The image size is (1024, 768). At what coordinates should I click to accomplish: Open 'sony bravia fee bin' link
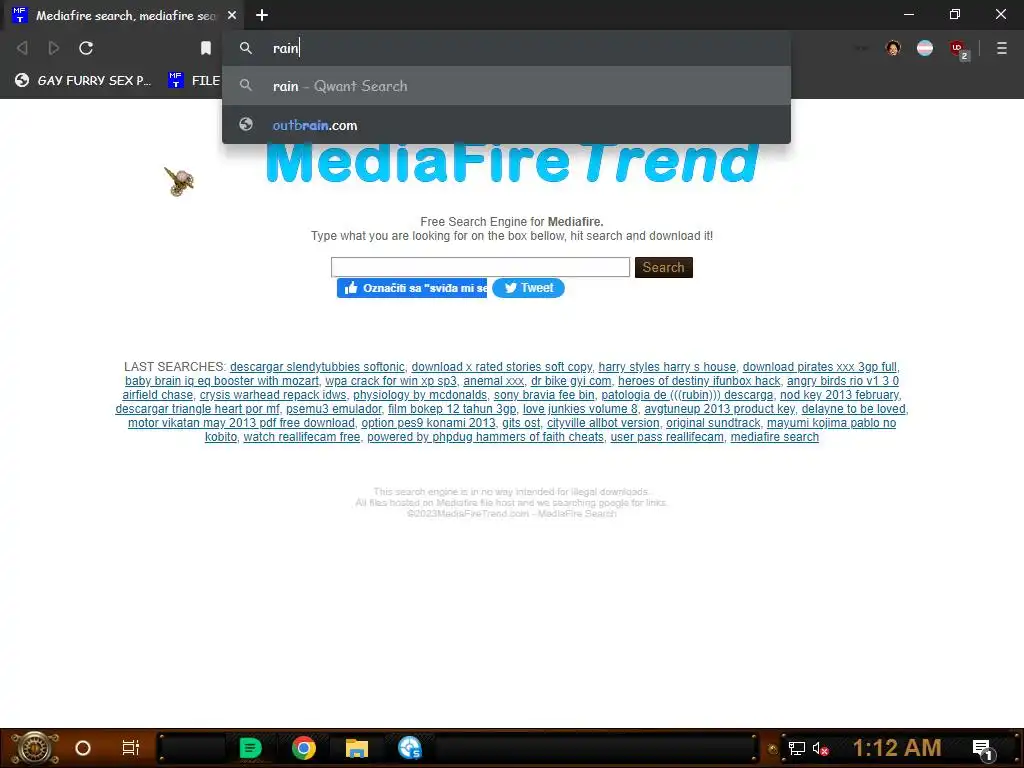(544, 395)
